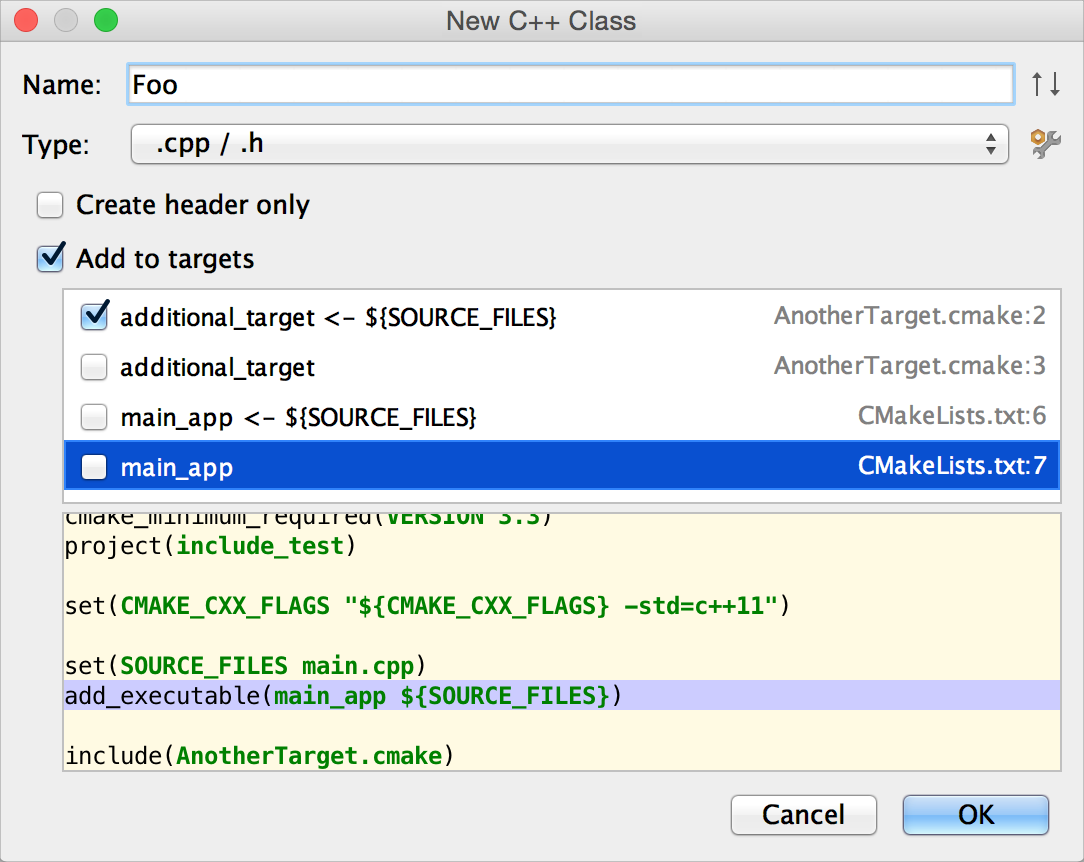Check the additional_target checkbox at AnotherTarget.cmake:3
Image resolution: width=1084 pixels, height=862 pixels.
point(93,367)
